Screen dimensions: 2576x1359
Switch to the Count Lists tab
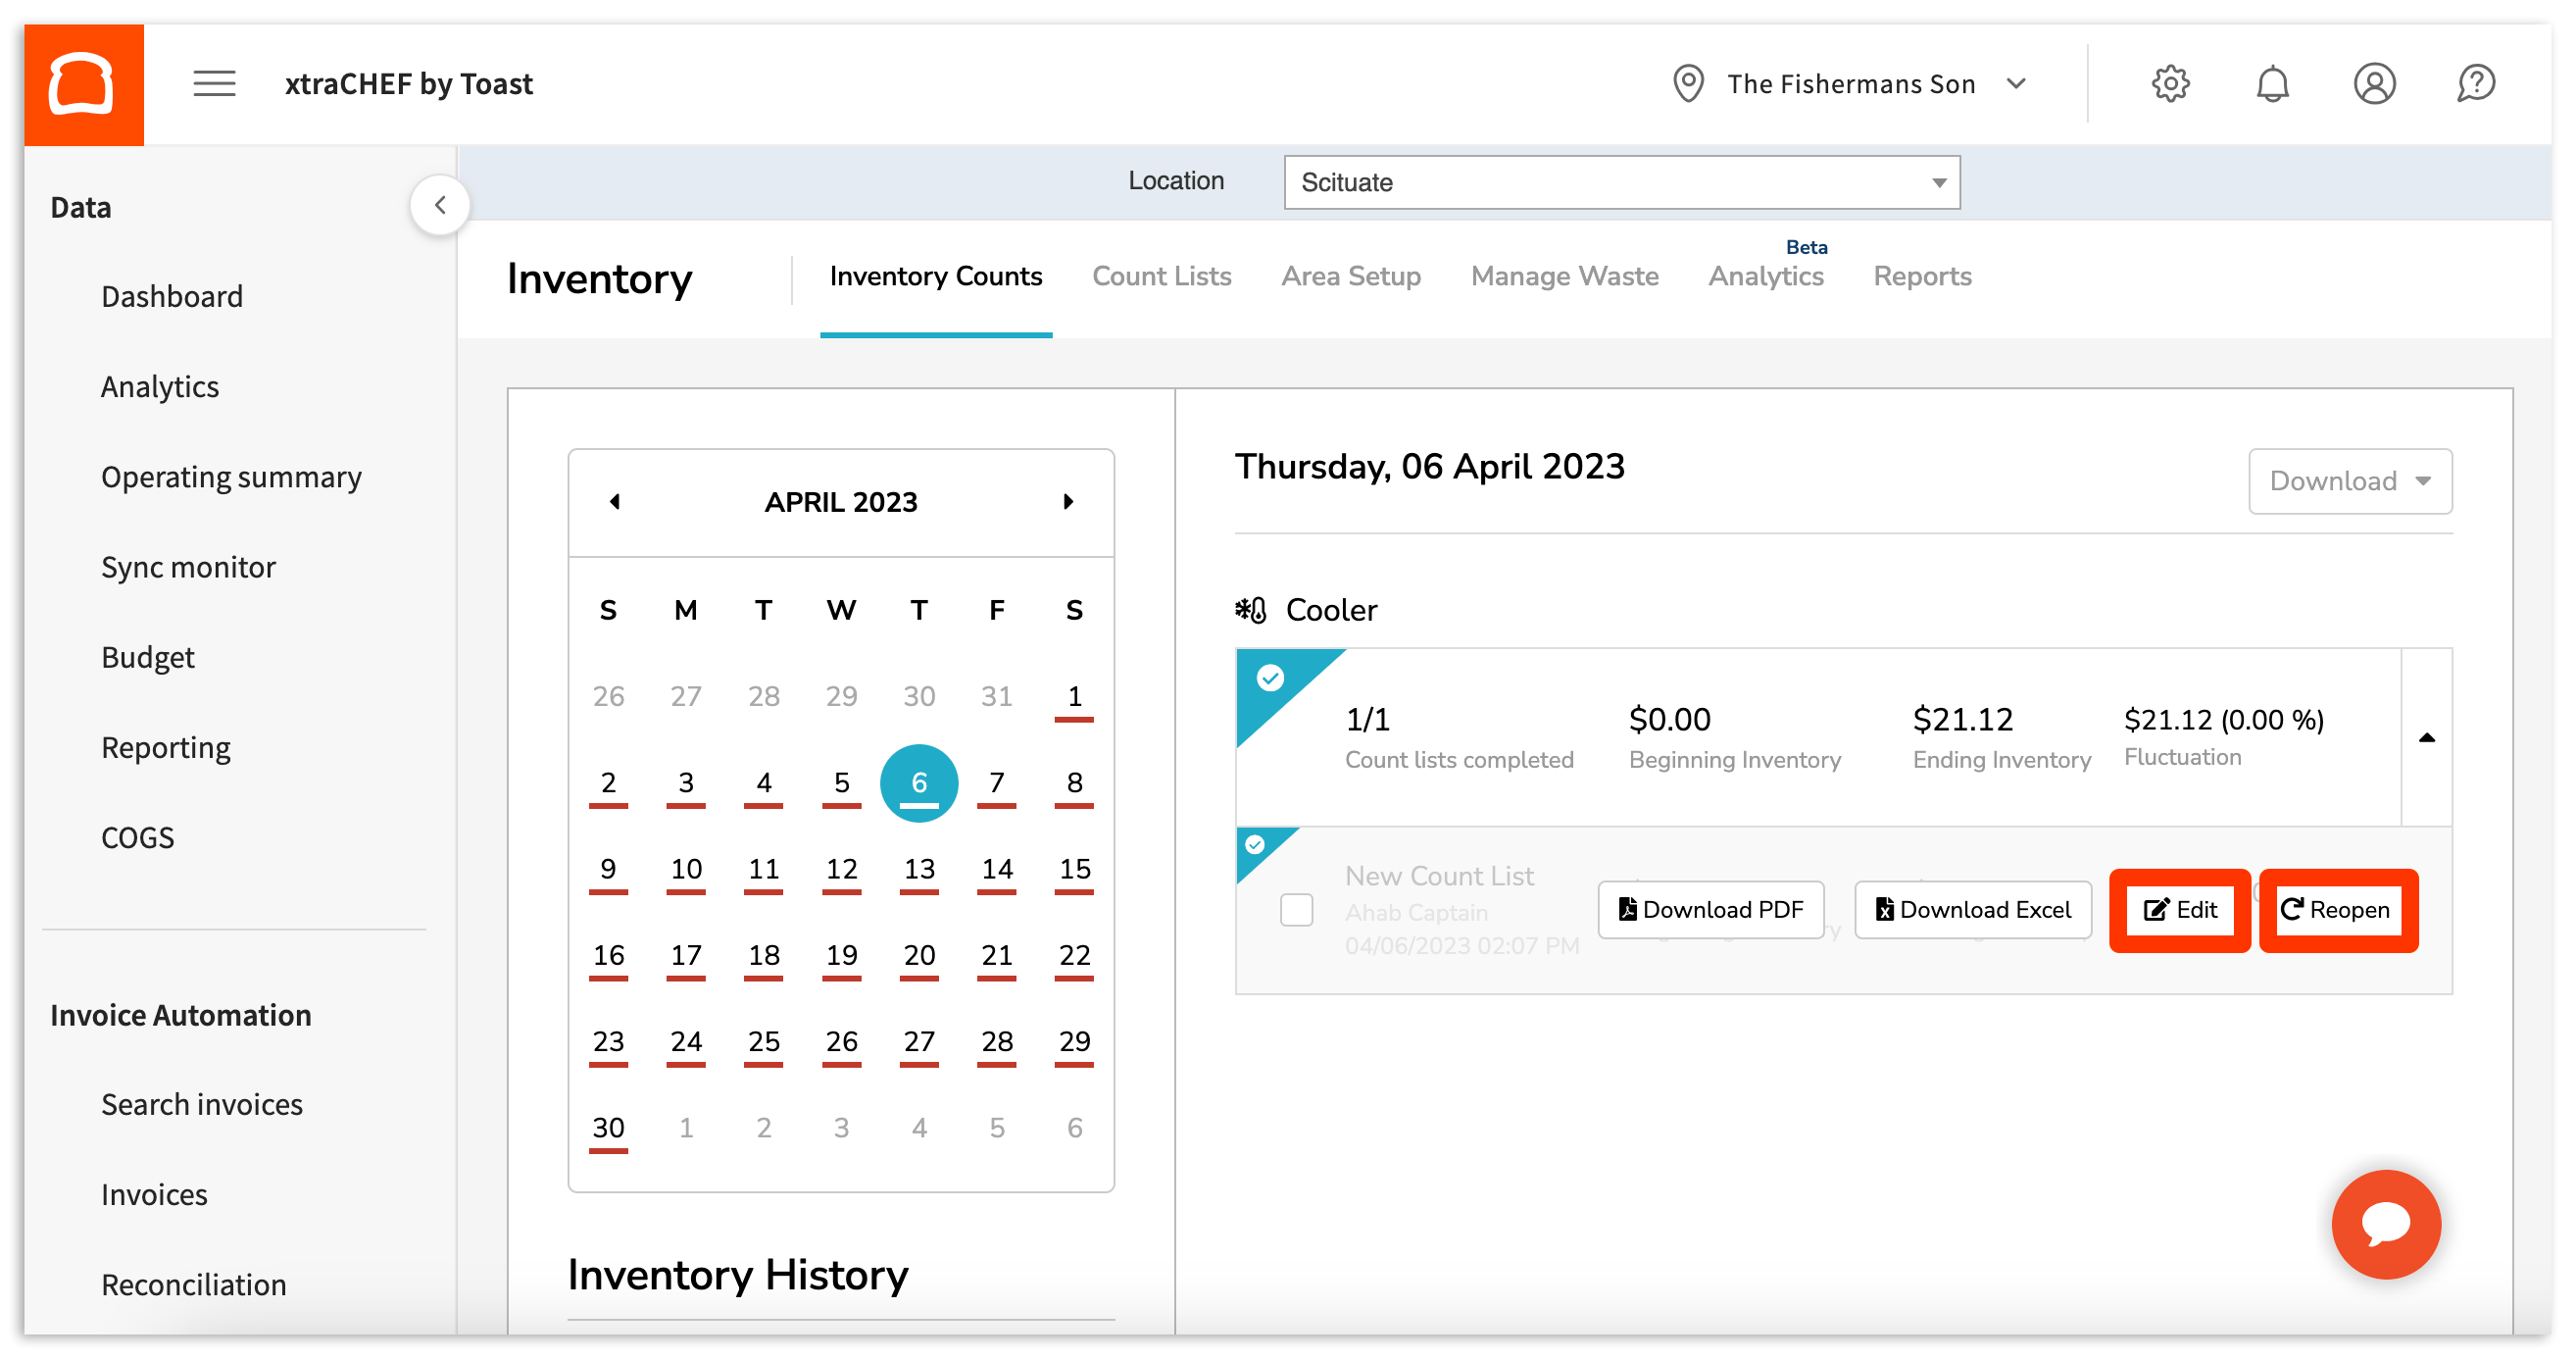click(x=1162, y=276)
